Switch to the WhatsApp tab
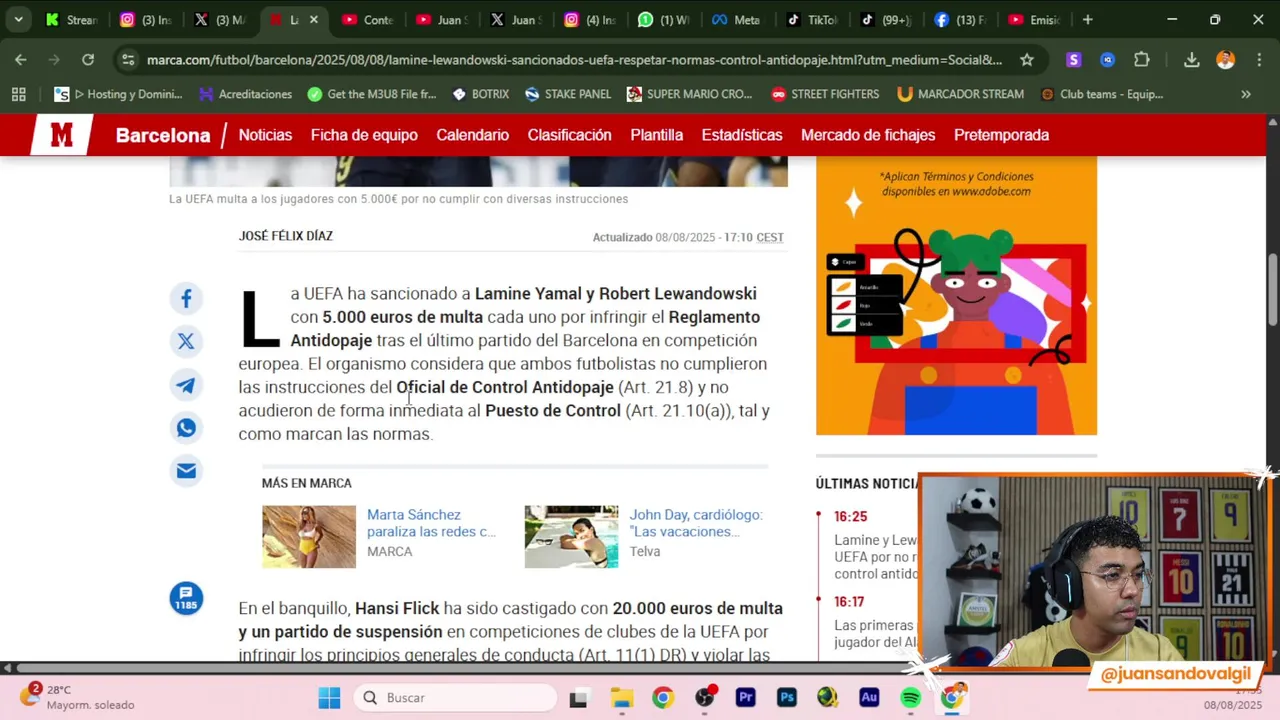The width and height of the screenshot is (1280, 720). [x=664, y=20]
